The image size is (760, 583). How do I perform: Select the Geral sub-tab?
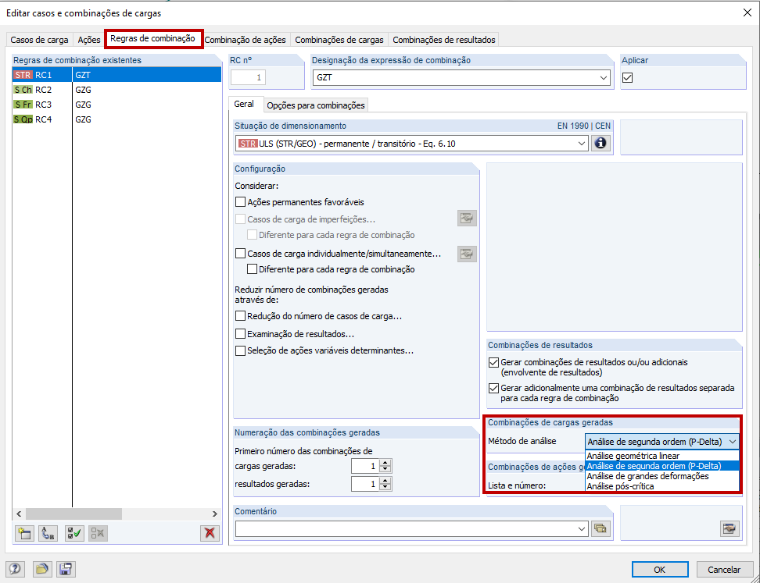pos(244,104)
